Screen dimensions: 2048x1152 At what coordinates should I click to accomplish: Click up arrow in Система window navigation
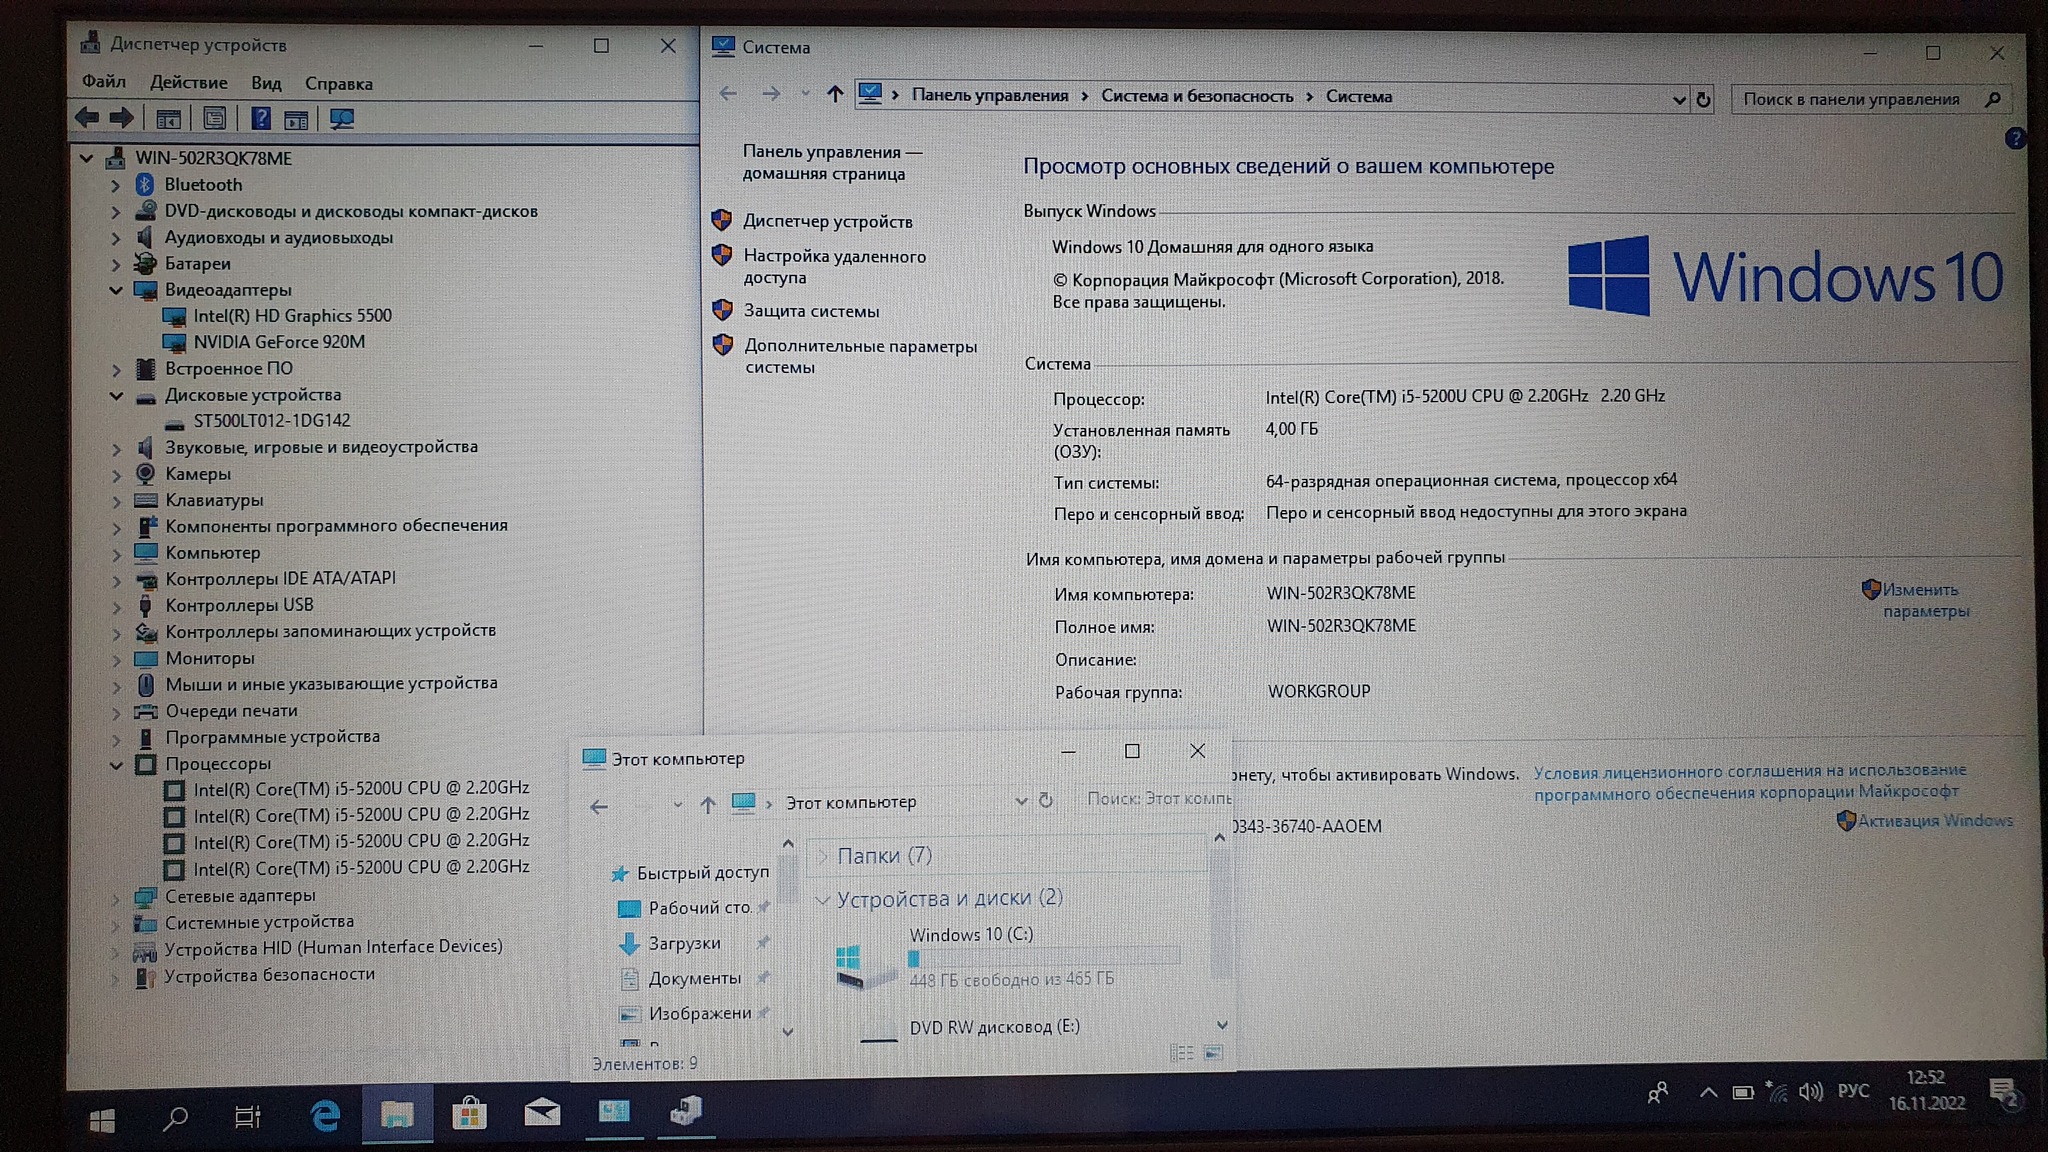834,94
